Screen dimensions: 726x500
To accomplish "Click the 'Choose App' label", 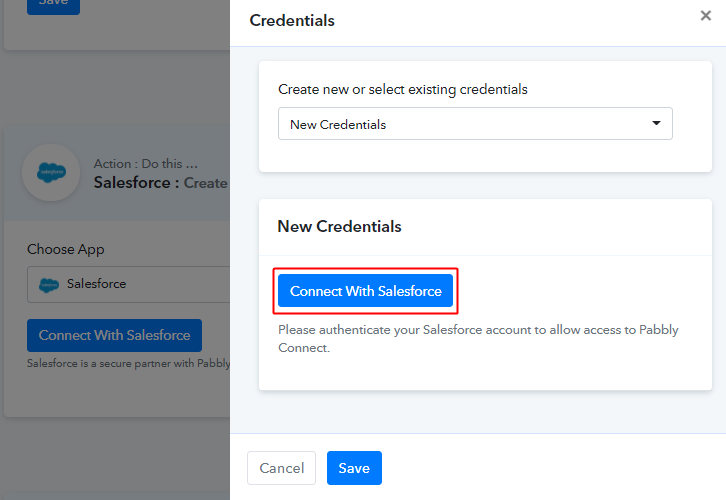I will pyautogui.click(x=66, y=249).
